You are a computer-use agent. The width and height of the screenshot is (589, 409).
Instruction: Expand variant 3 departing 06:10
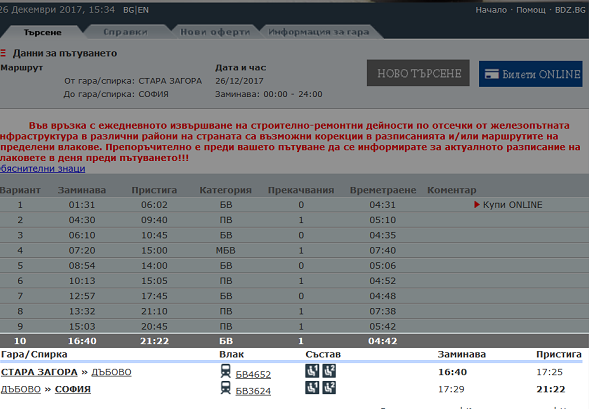pyautogui.click(x=294, y=235)
